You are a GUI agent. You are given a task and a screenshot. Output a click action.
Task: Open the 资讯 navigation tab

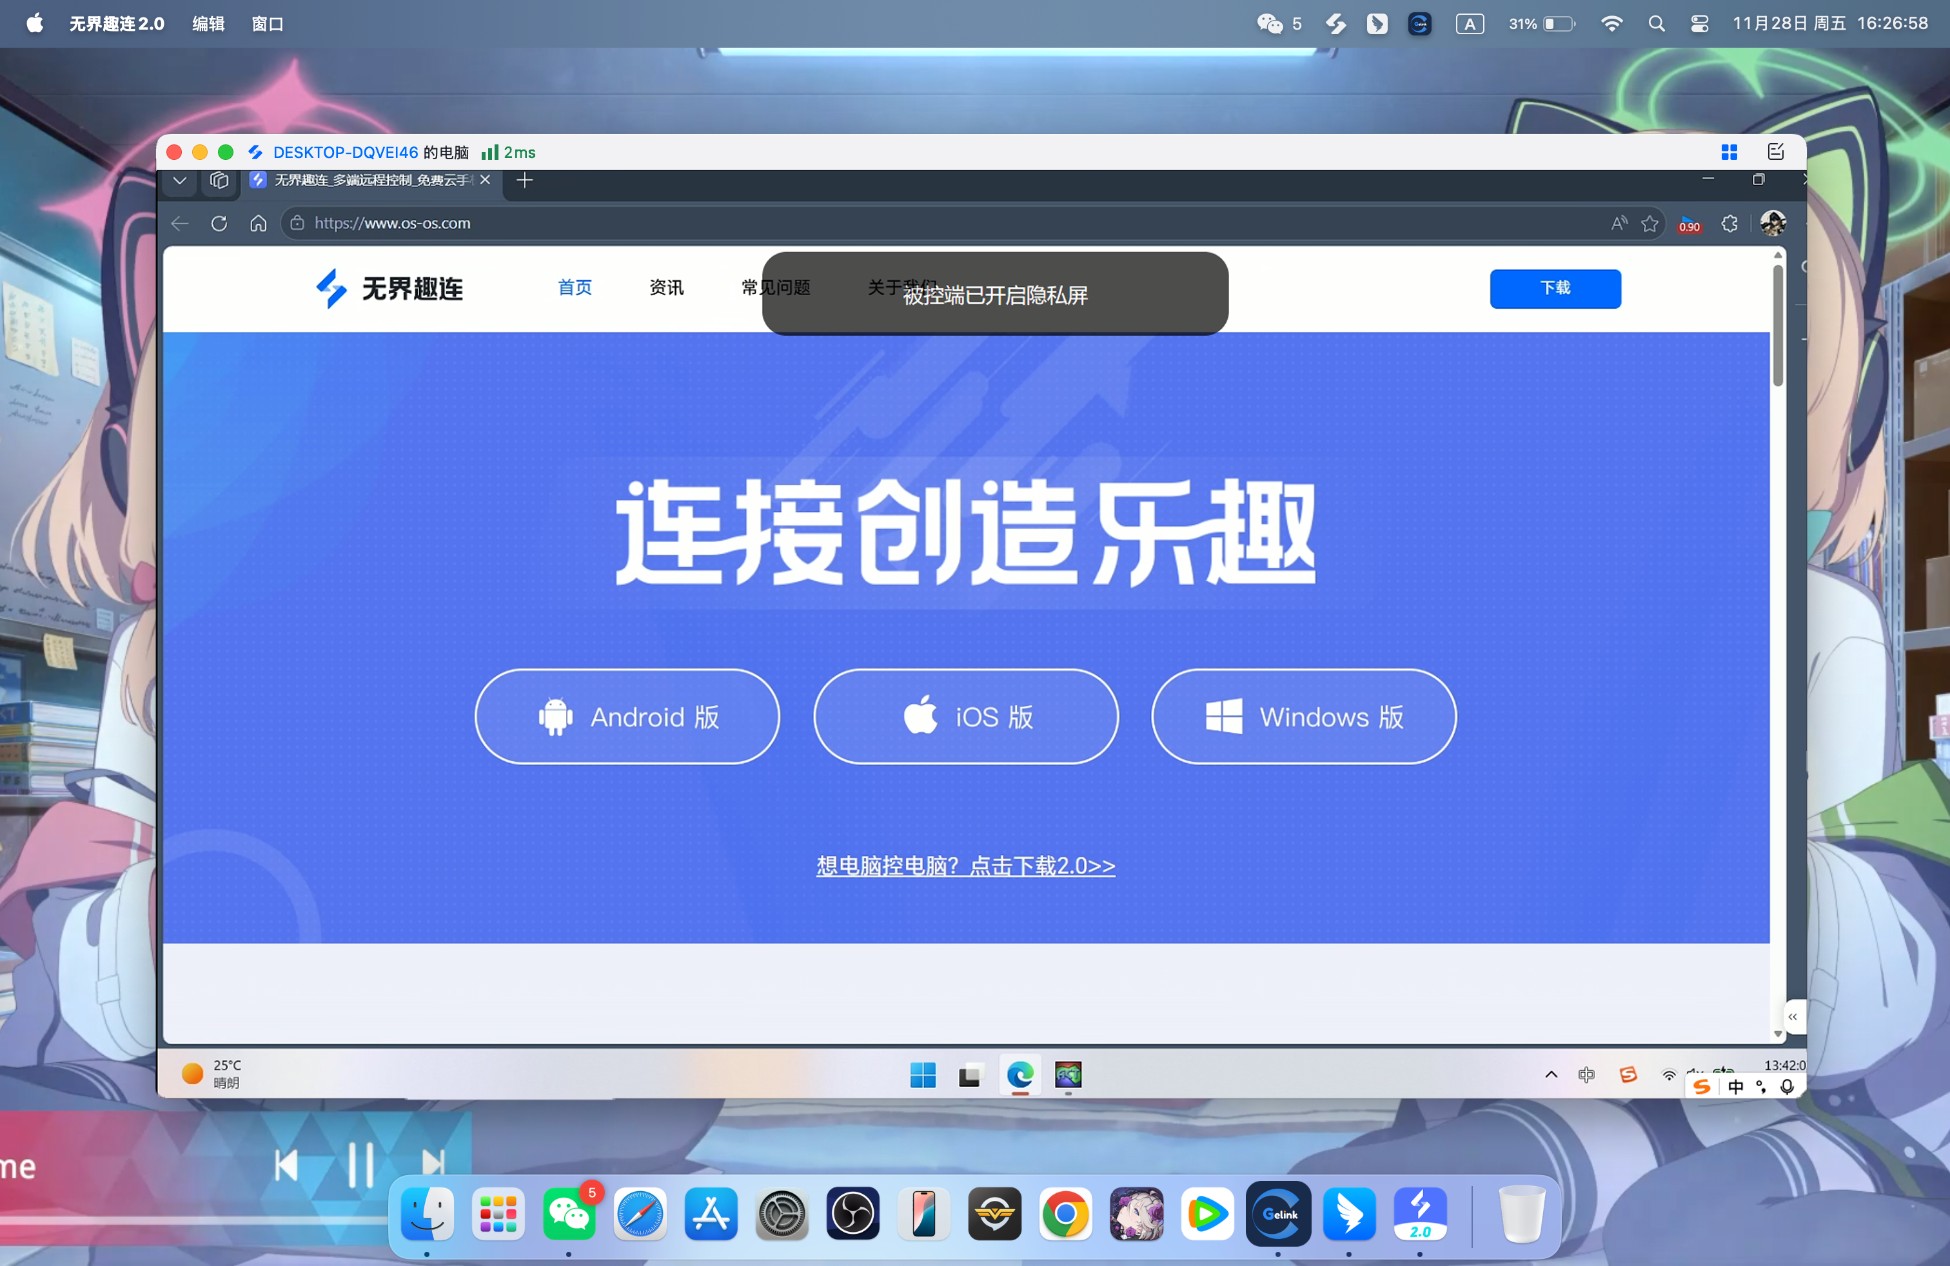[x=666, y=288]
